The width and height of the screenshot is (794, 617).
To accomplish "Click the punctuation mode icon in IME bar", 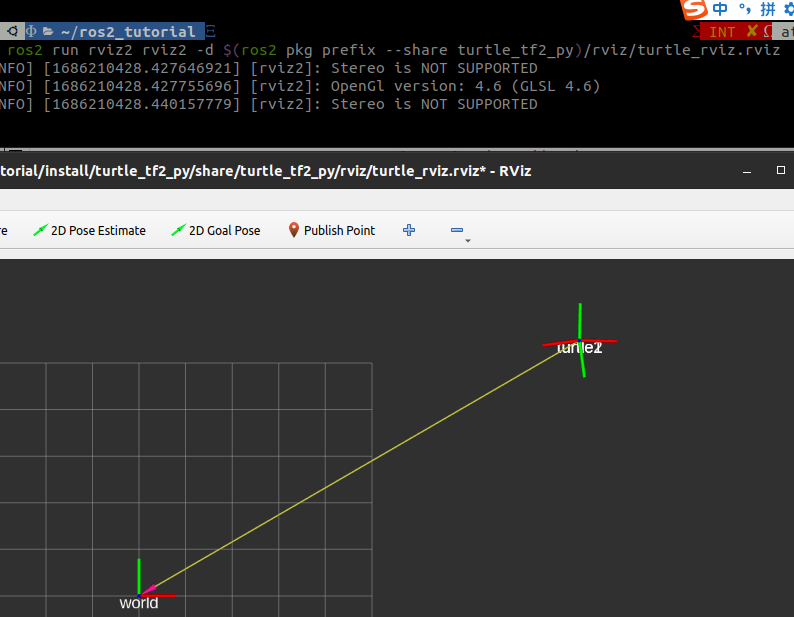I will 744,9.
